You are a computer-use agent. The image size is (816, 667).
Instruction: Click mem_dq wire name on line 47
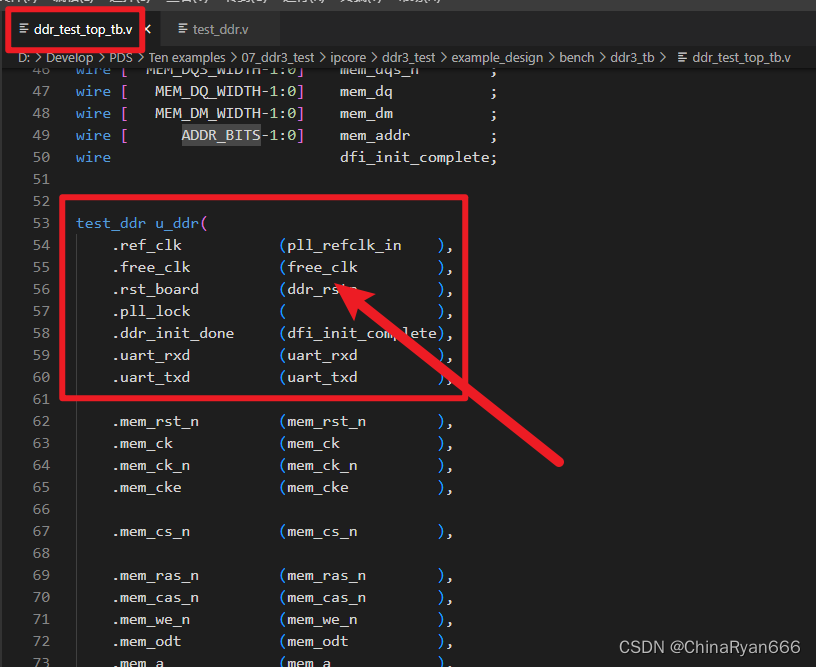pyautogui.click(x=366, y=92)
